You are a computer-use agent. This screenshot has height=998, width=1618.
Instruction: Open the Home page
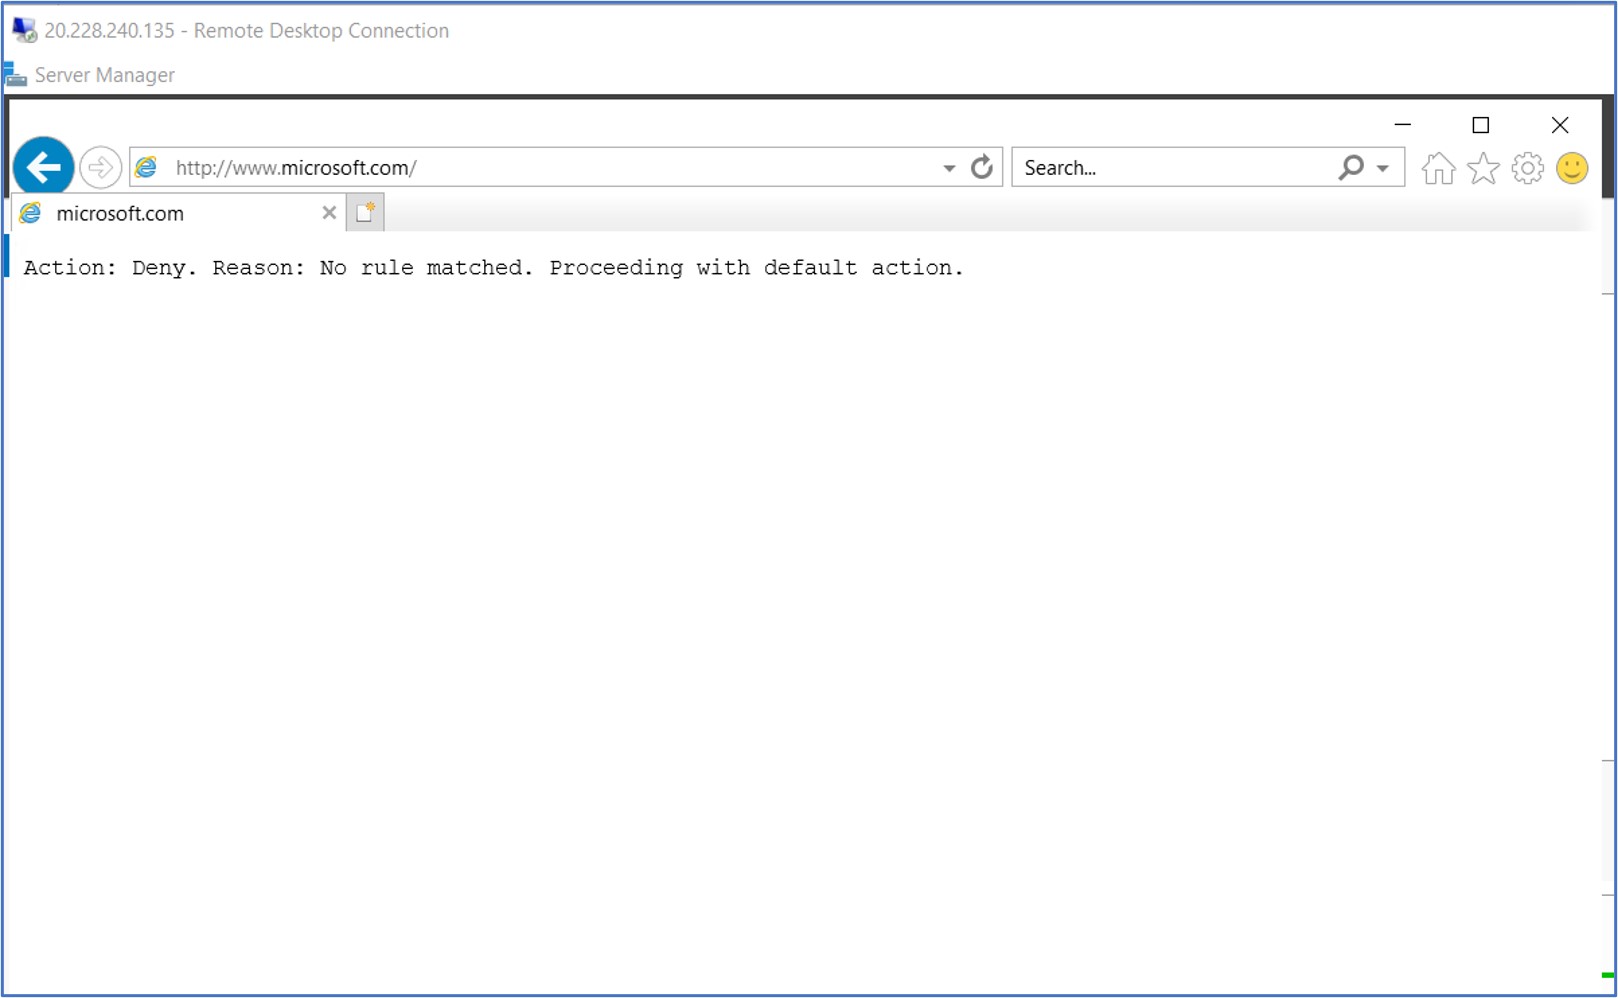coord(1438,169)
